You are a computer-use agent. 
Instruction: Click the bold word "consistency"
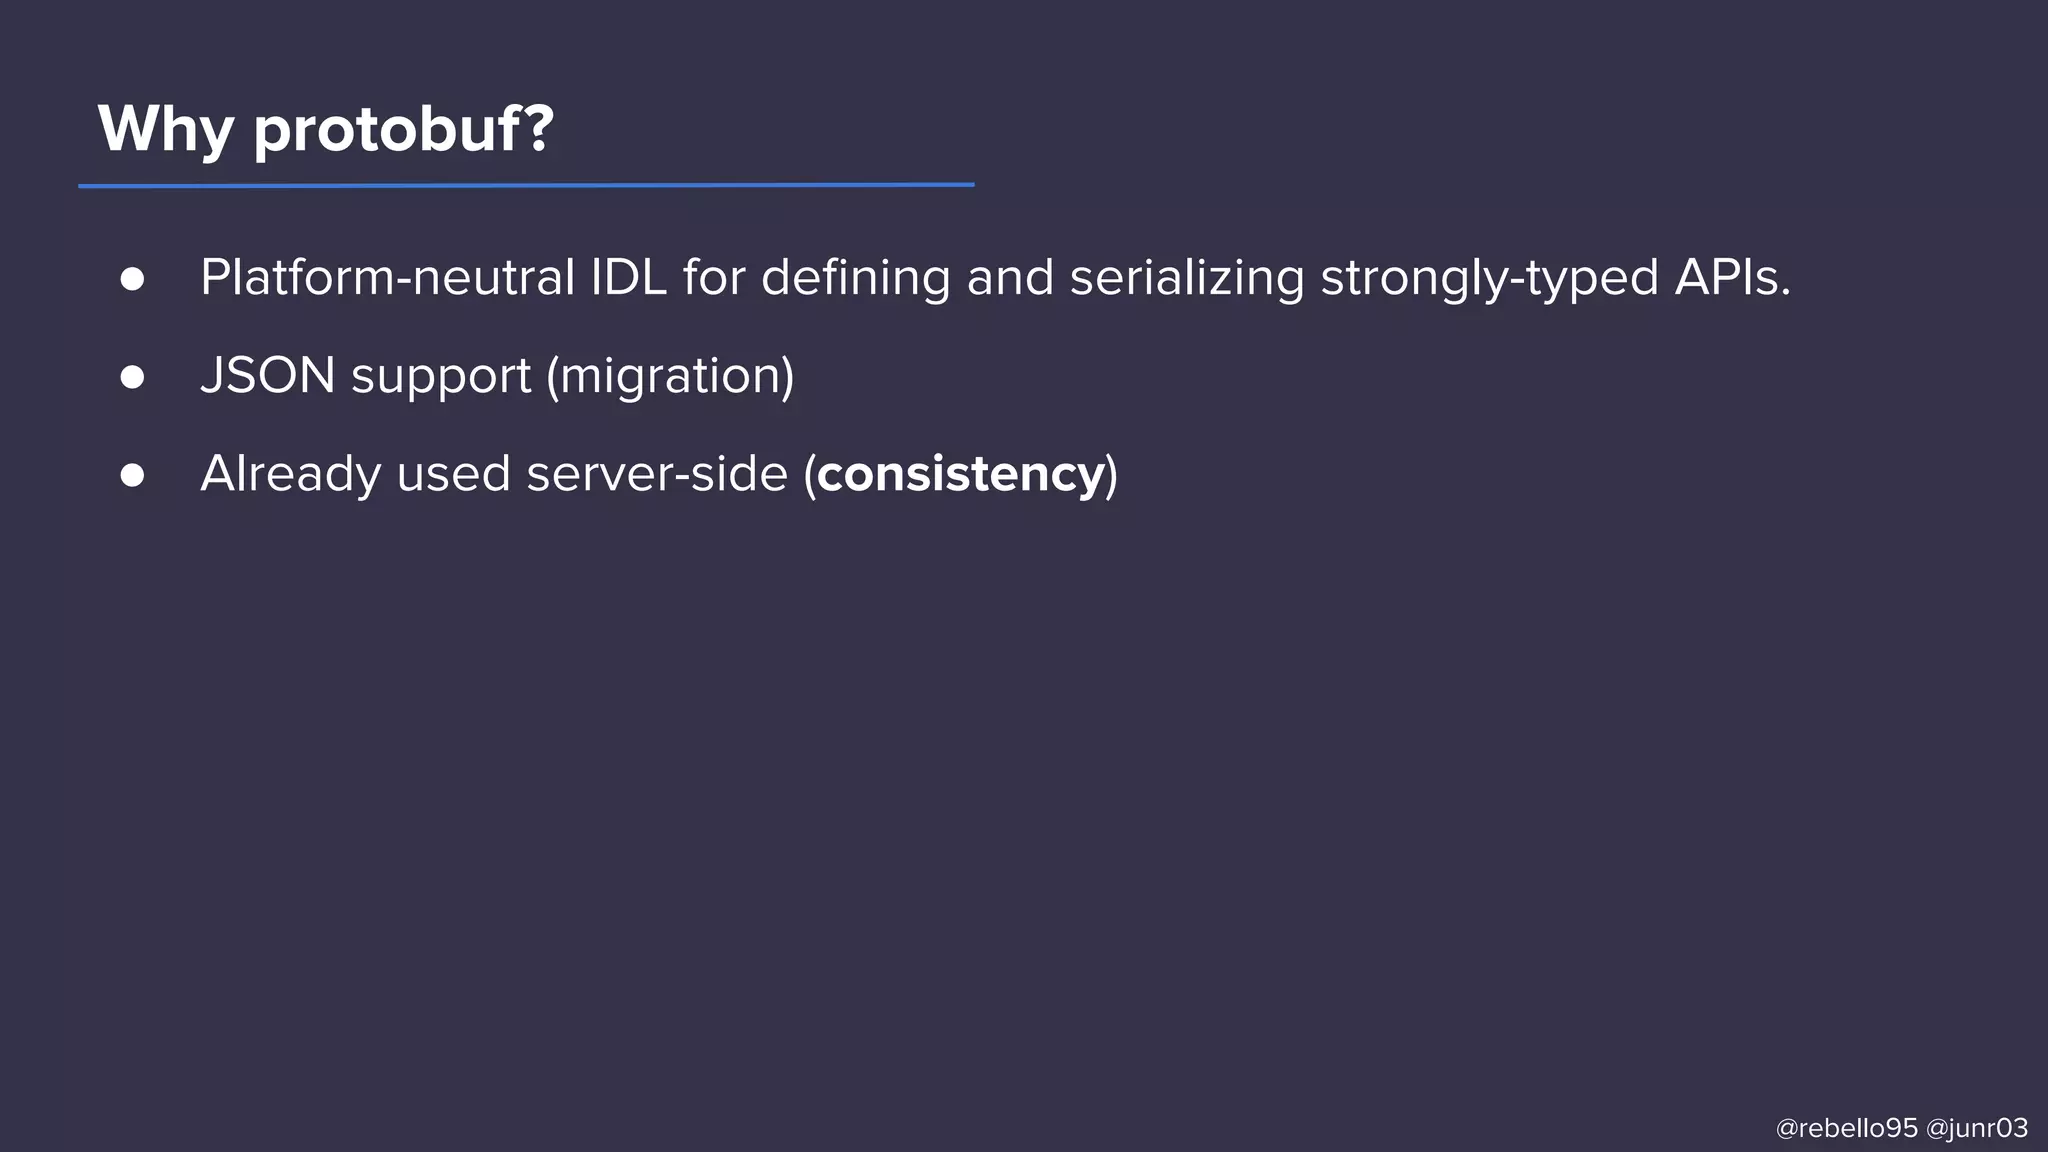(x=960, y=474)
